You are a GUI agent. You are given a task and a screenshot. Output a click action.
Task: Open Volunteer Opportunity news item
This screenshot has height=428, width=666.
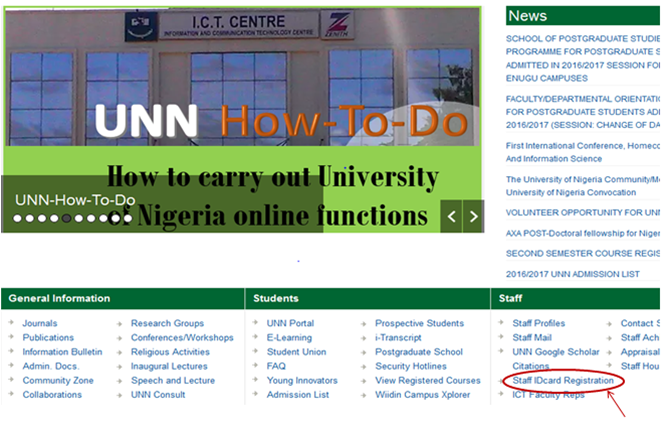pyautogui.click(x=583, y=213)
